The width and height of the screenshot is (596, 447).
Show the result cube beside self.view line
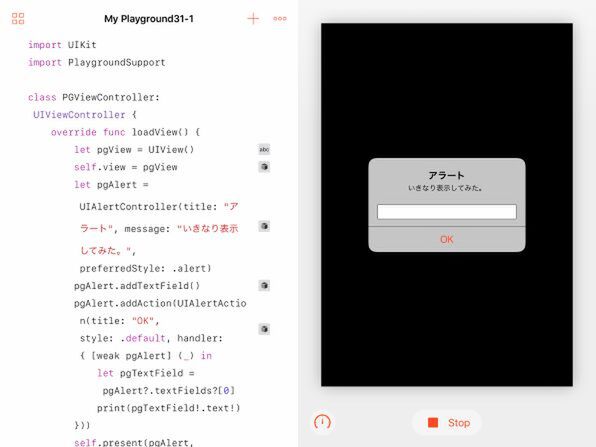pos(264,167)
